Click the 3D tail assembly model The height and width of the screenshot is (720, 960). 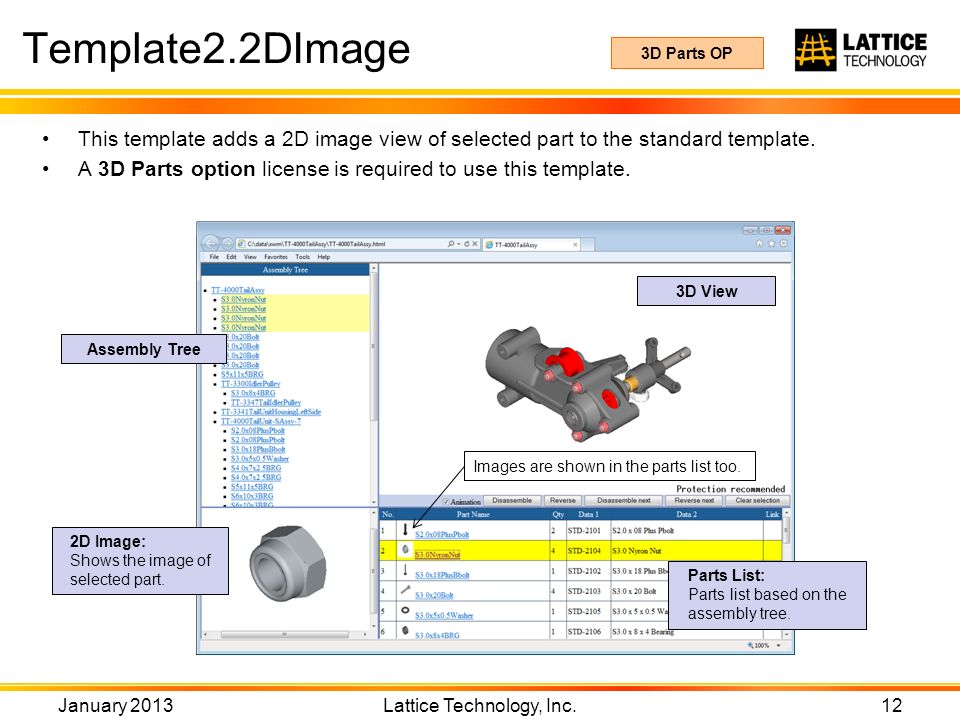[x=587, y=384]
